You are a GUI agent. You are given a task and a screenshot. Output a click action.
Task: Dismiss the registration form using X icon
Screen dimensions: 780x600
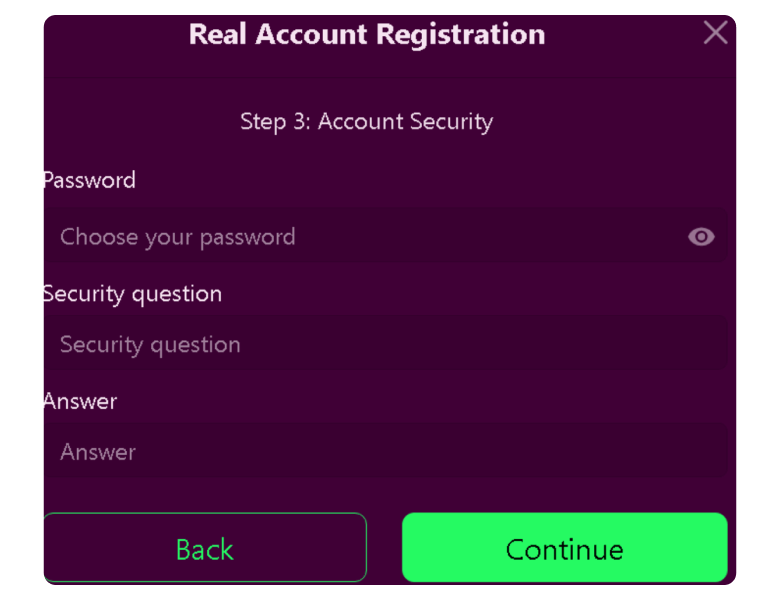[715, 33]
